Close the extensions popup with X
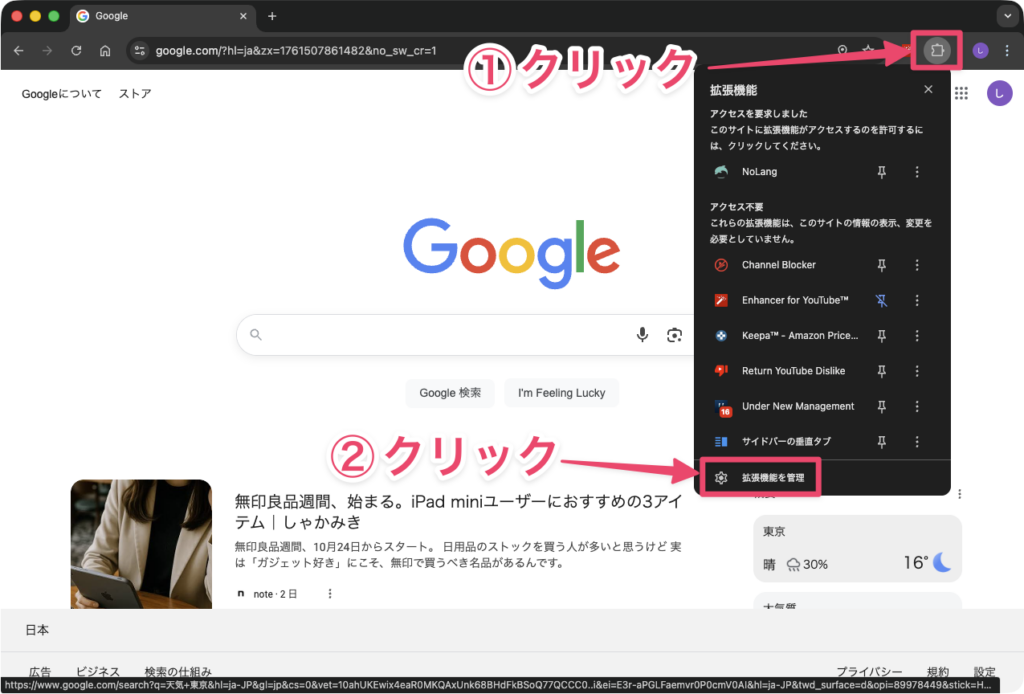Viewport: 1024px width, 694px height. tap(928, 90)
